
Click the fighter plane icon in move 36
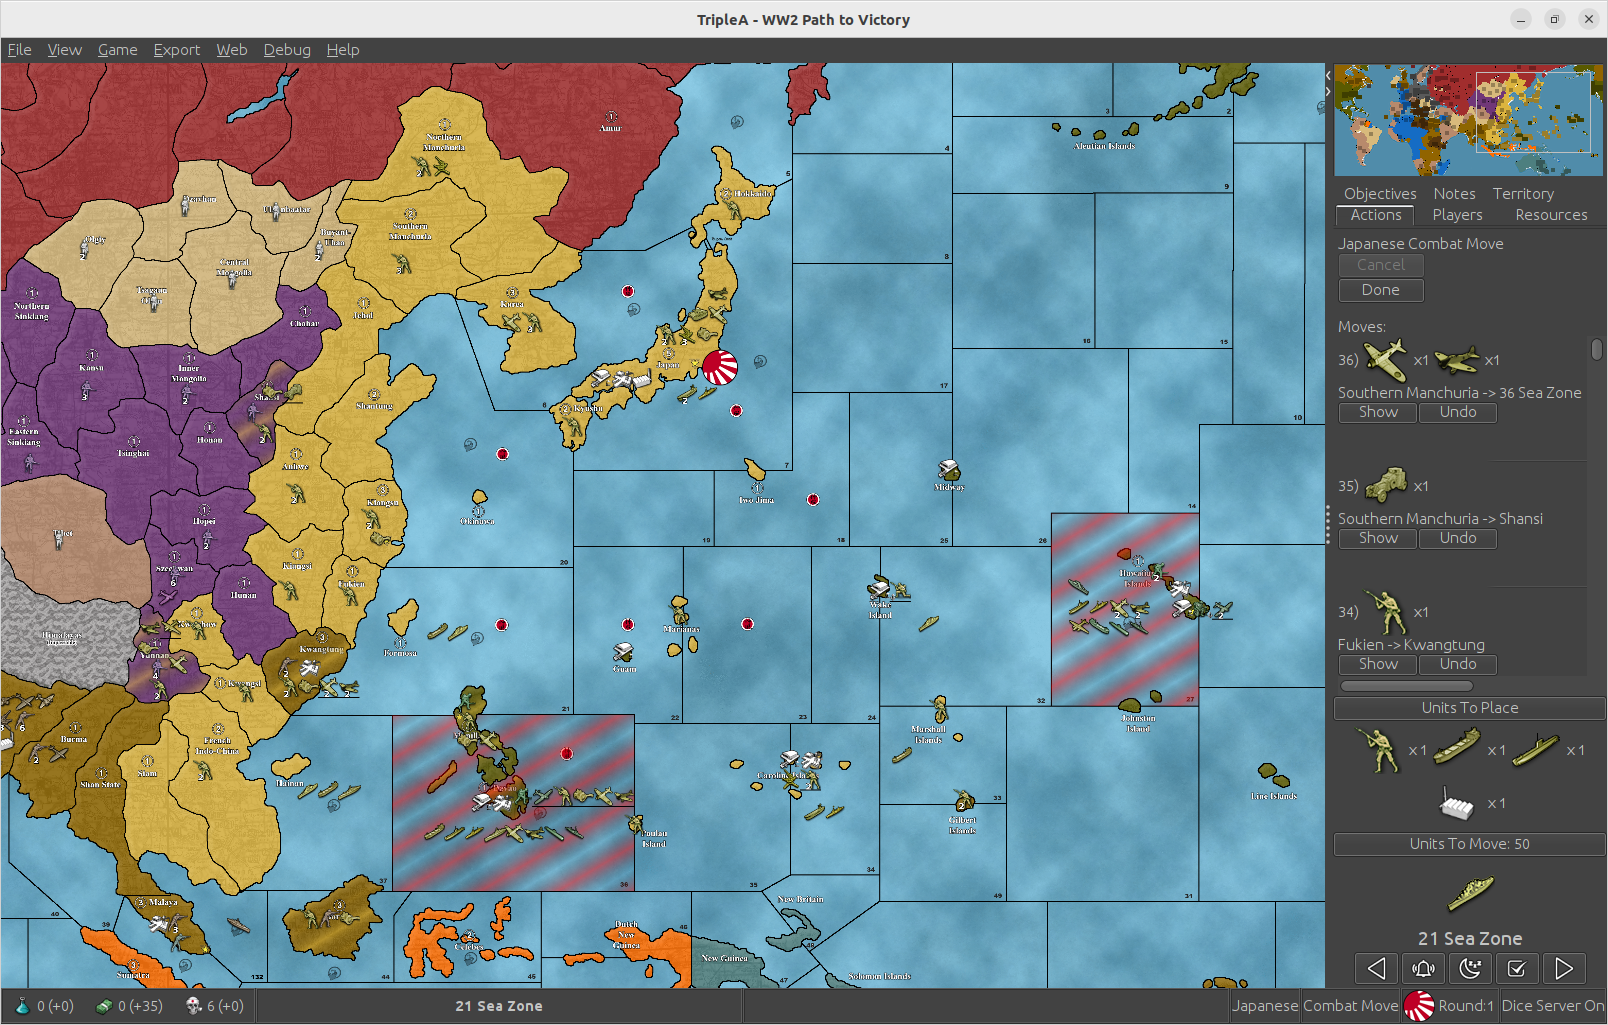1385,360
